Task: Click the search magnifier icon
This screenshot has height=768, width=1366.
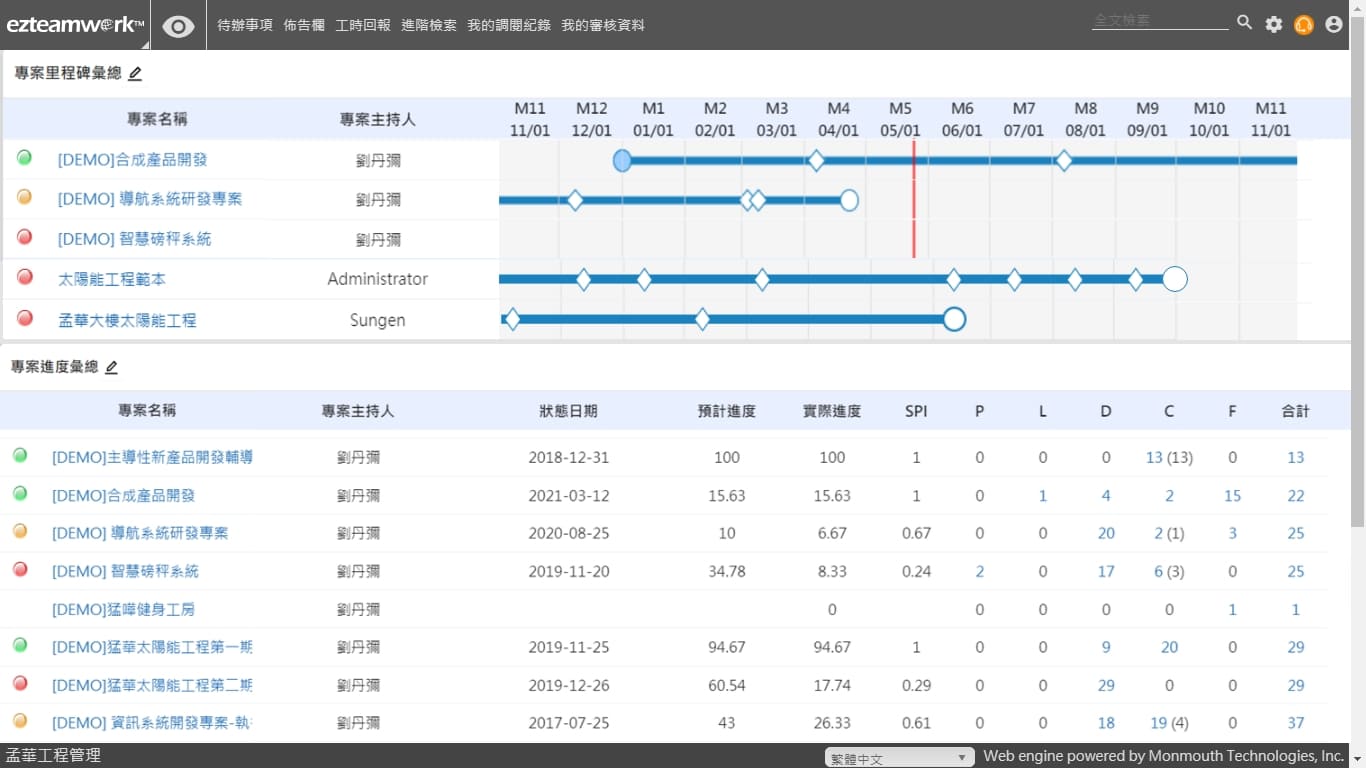Action: pos(1244,22)
